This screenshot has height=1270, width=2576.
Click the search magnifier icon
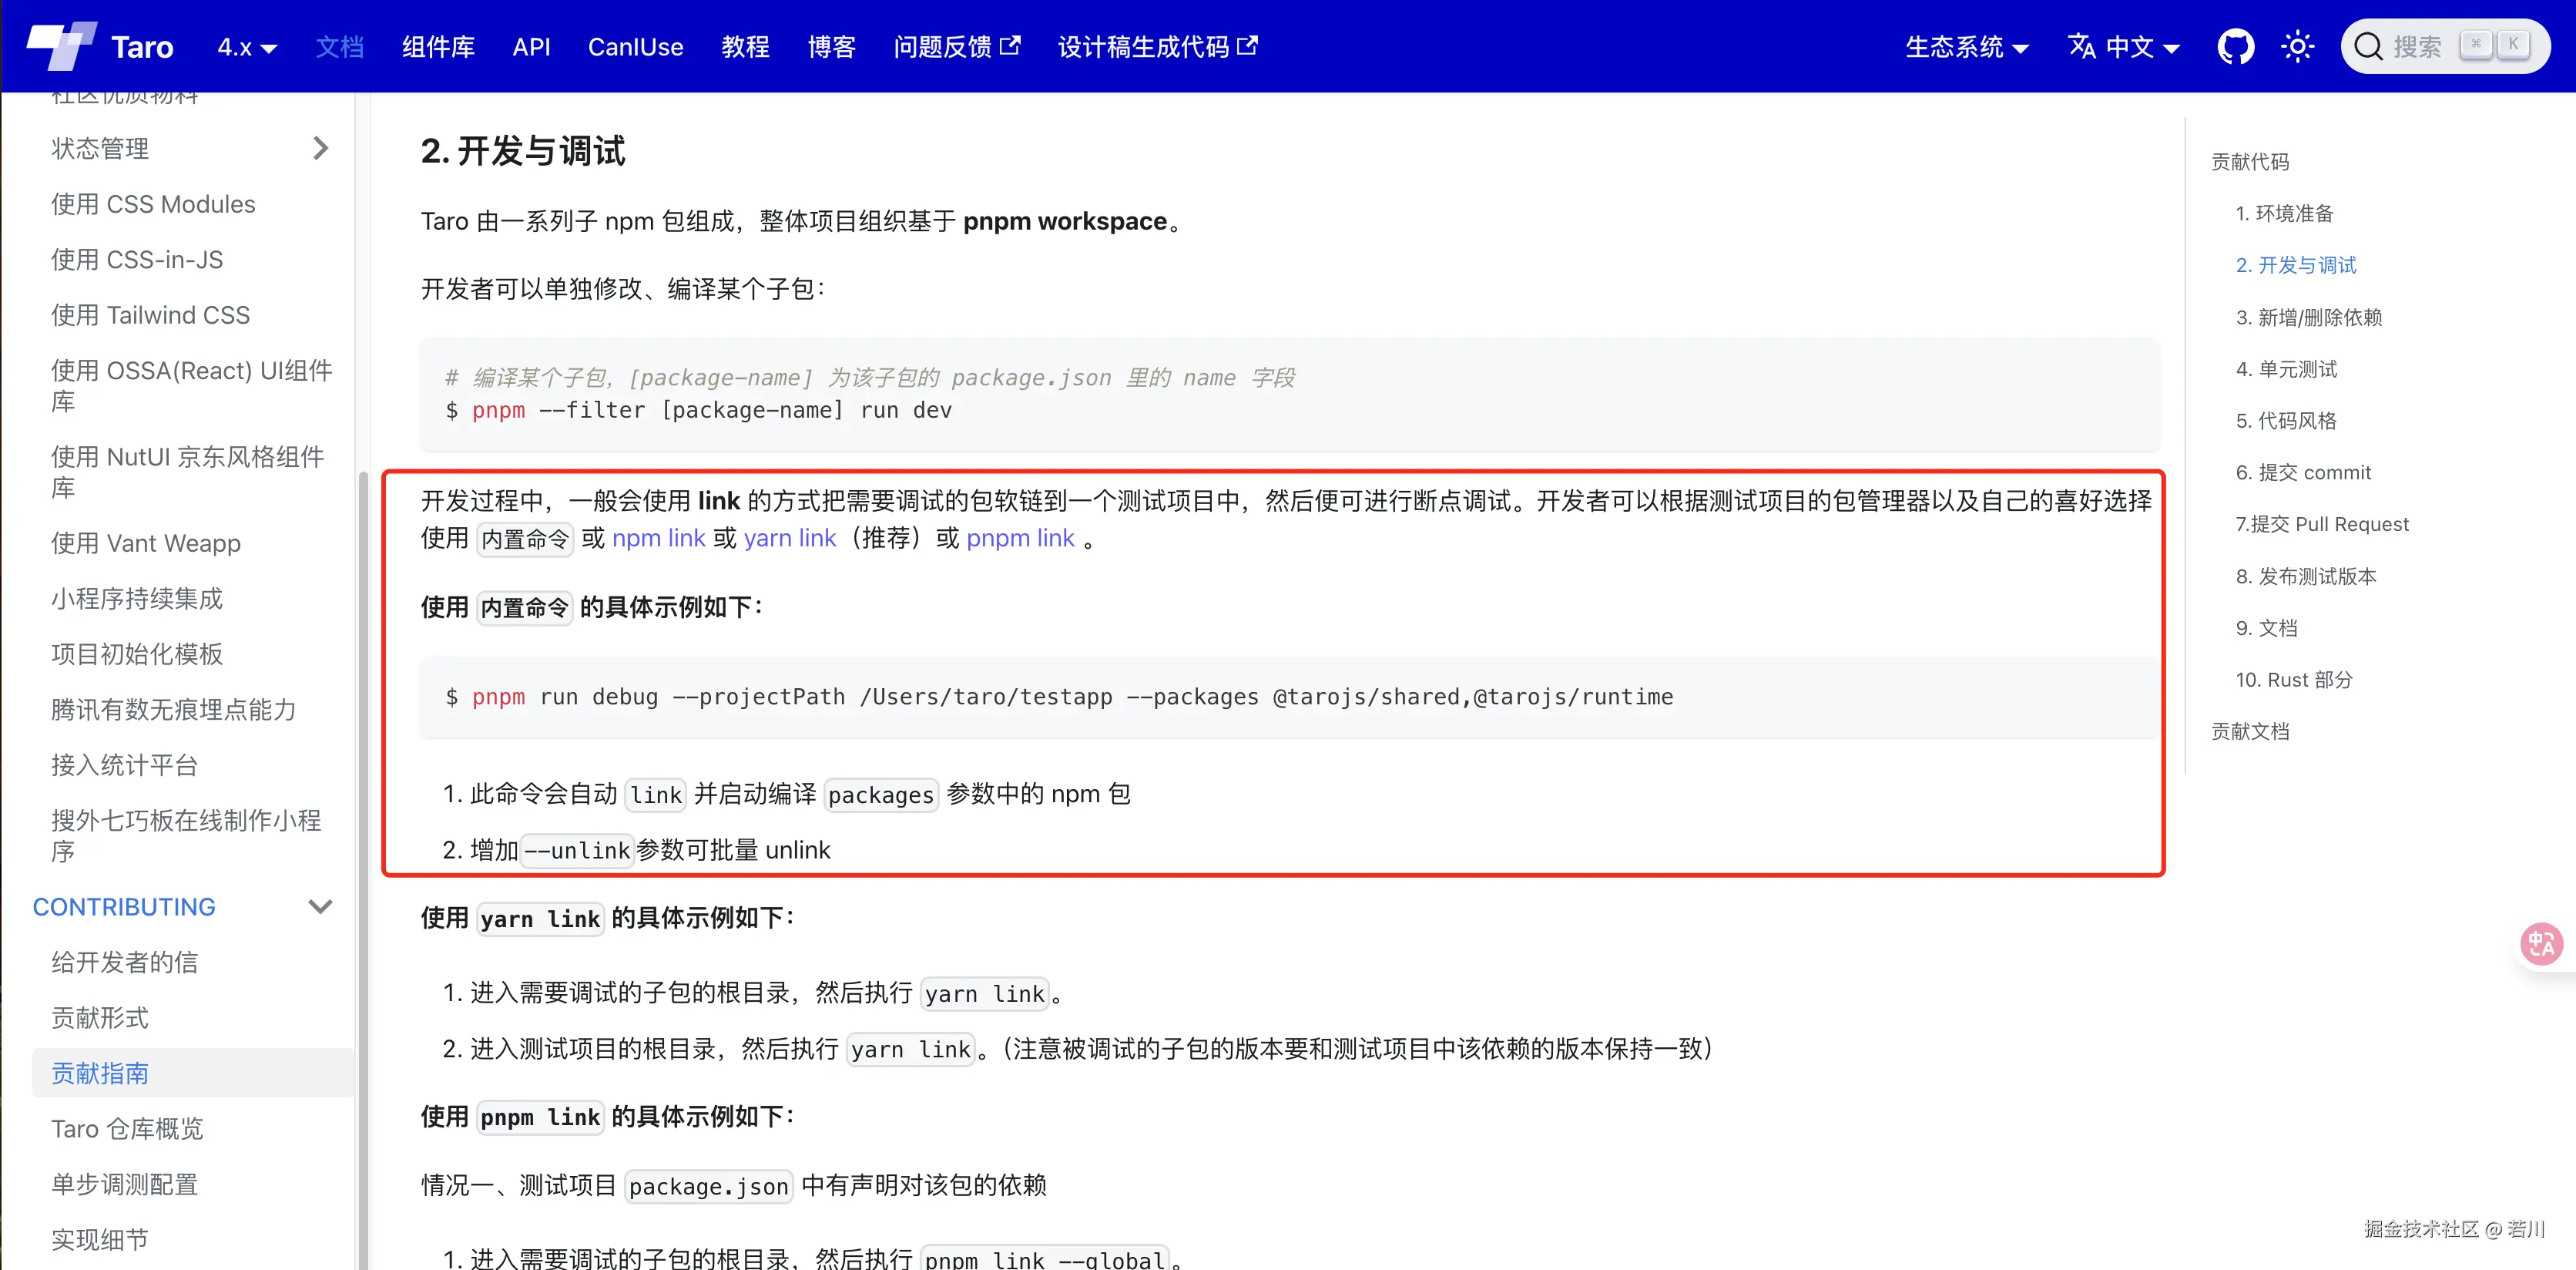[2367, 46]
